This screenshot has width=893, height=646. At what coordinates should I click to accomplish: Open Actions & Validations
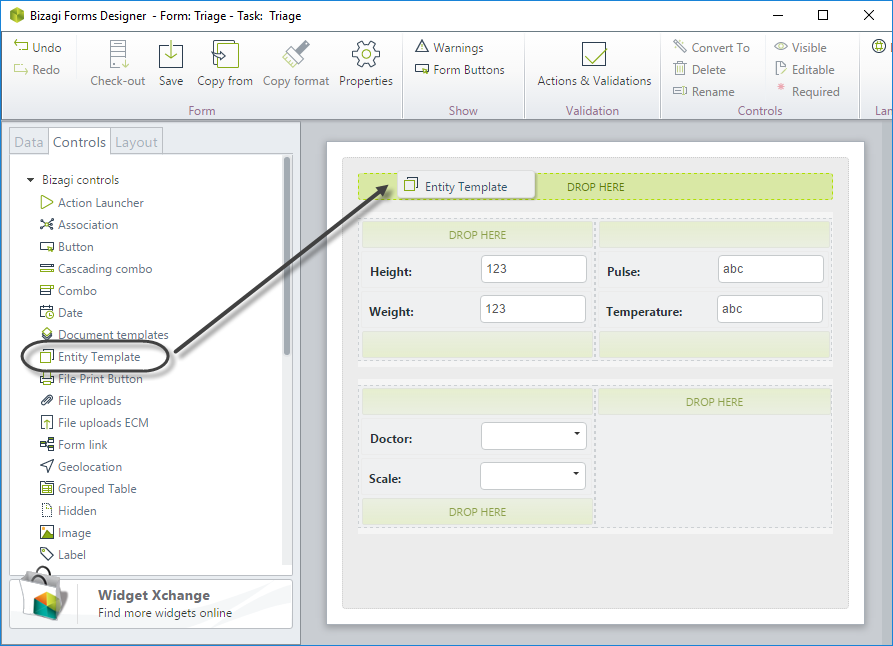coord(594,63)
